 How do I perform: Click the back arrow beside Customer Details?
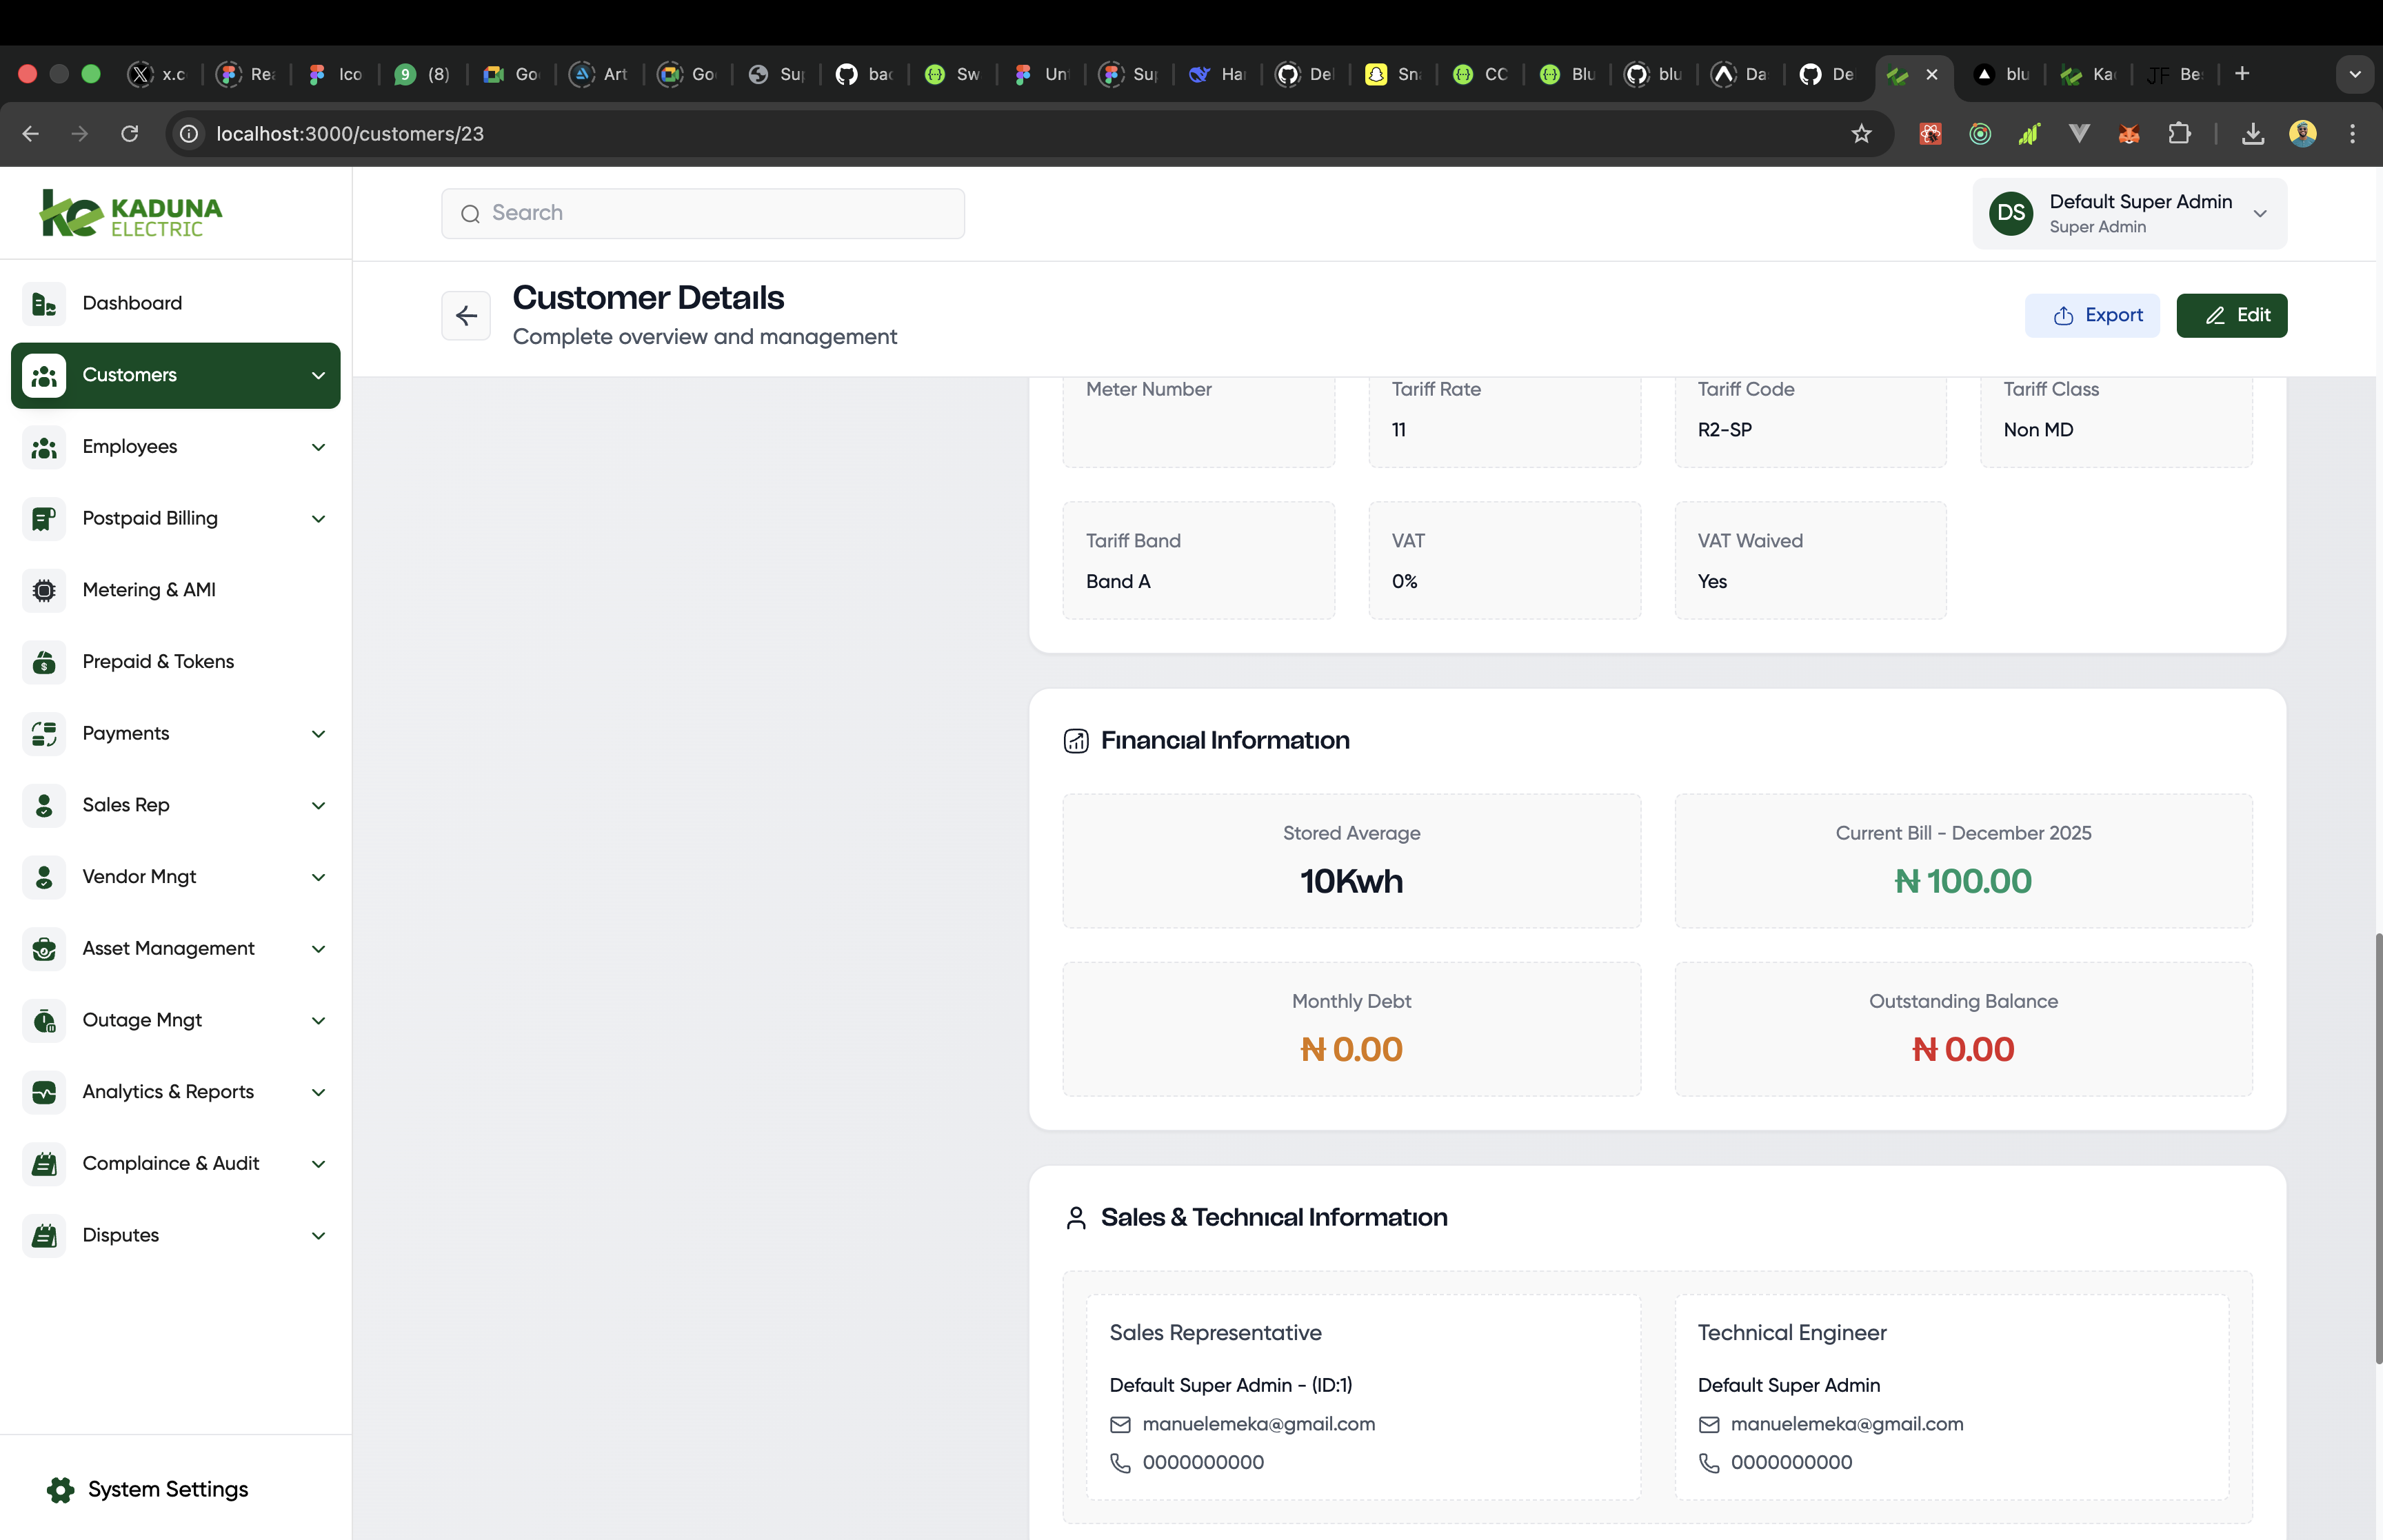[x=466, y=316]
